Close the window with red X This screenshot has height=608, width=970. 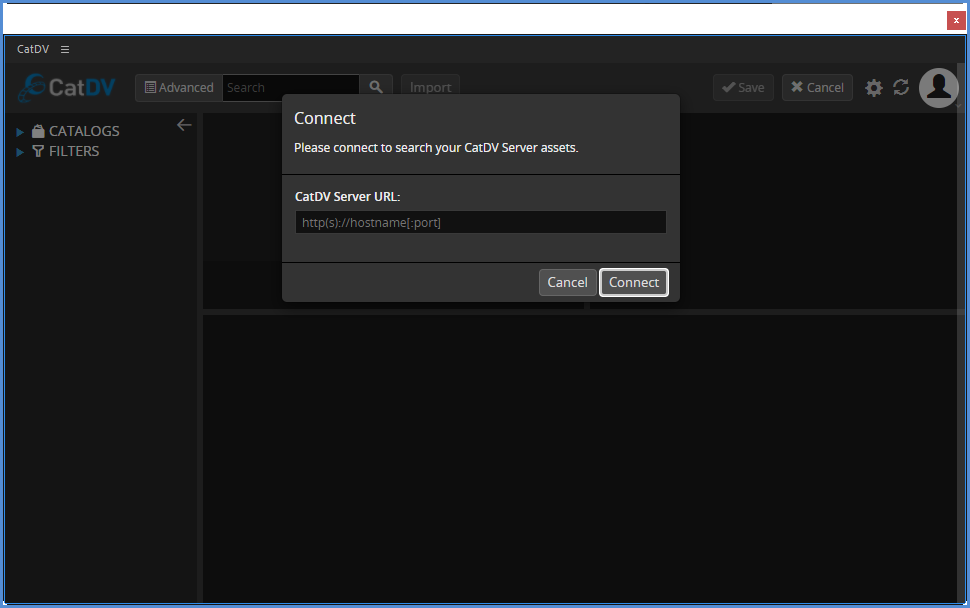point(956,20)
